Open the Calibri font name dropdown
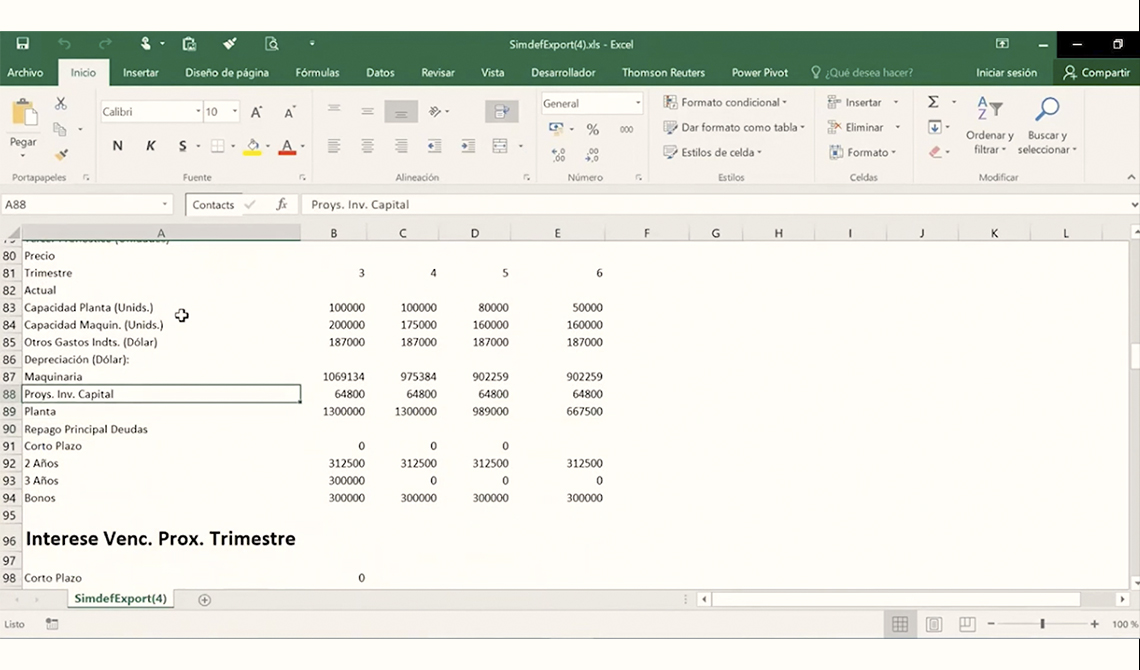 click(x=198, y=111)
